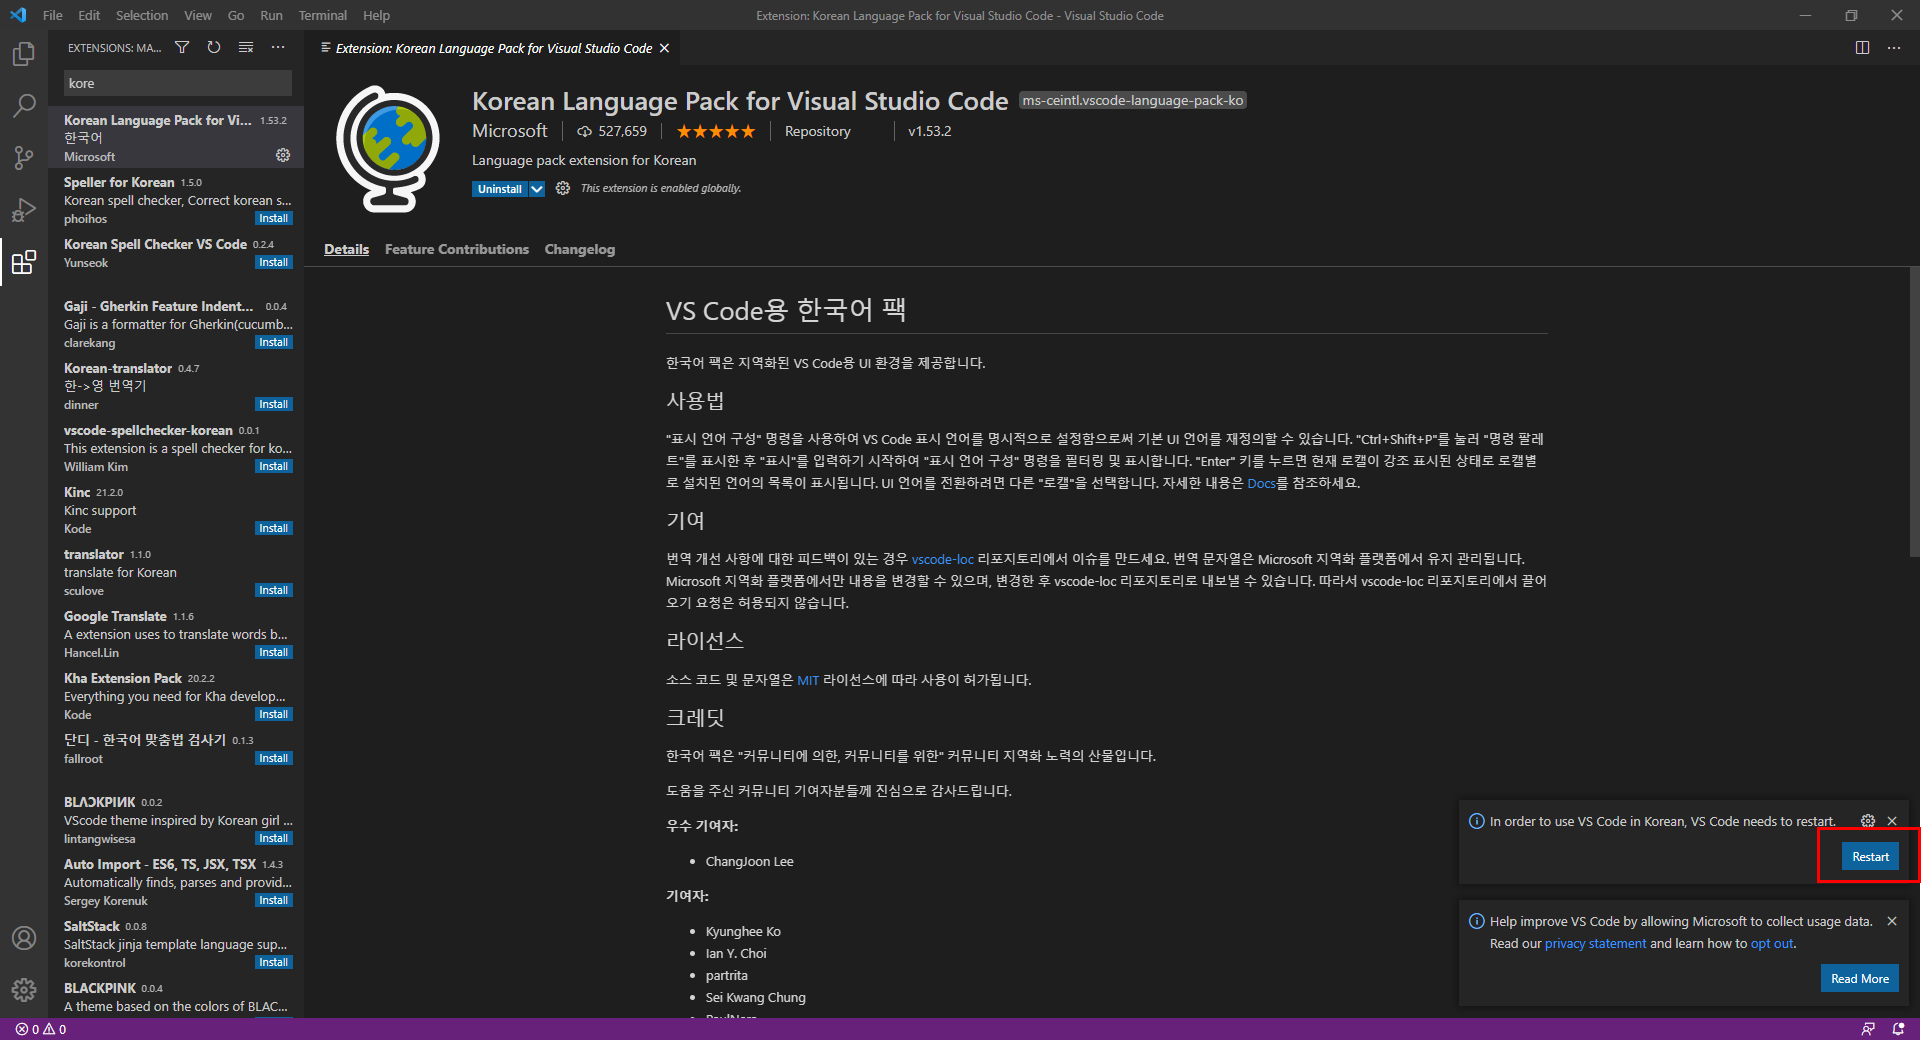Viewport: 1921px width, 1040px height.
Task: Open the Go menu
Action: point(236,15)
